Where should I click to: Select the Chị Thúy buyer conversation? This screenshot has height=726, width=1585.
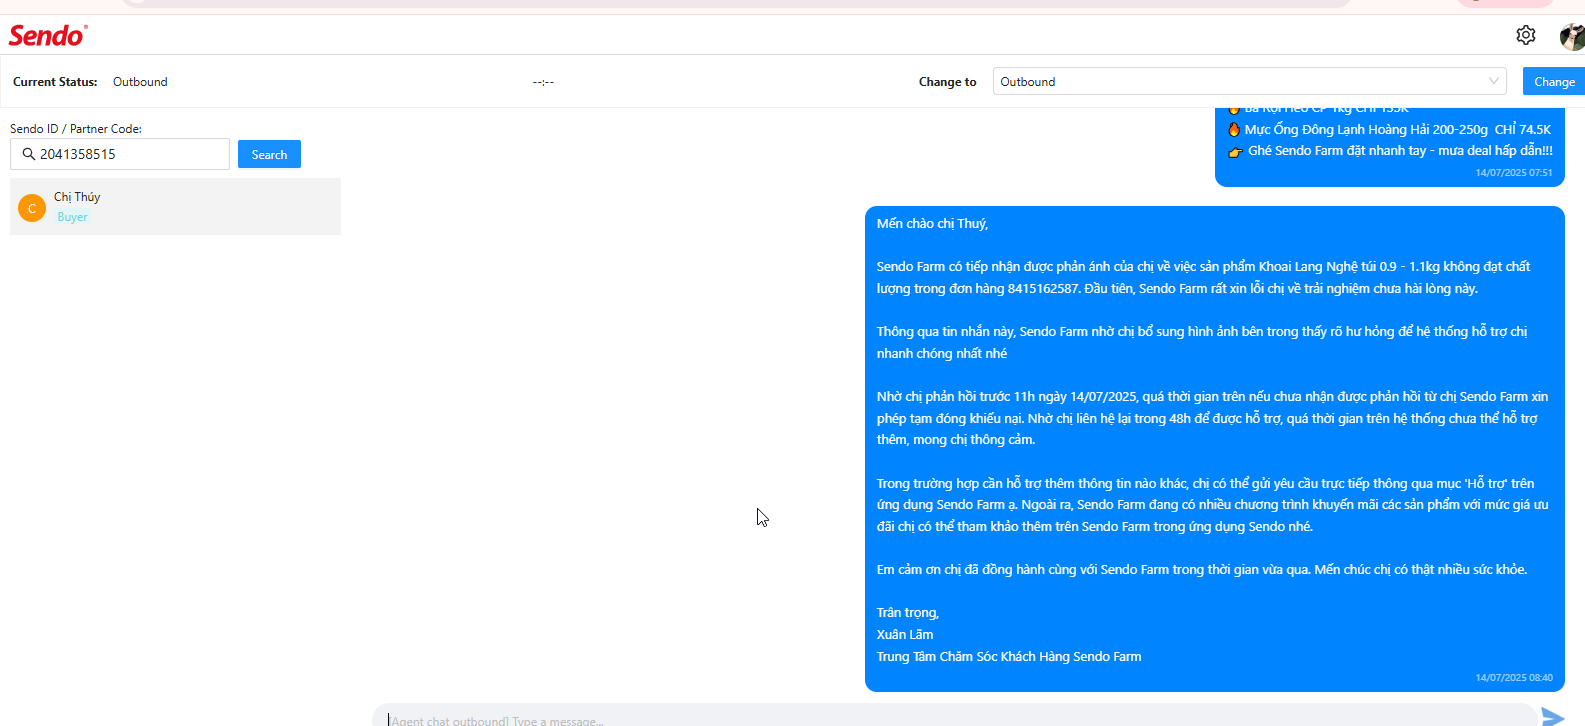coord(175,207)
